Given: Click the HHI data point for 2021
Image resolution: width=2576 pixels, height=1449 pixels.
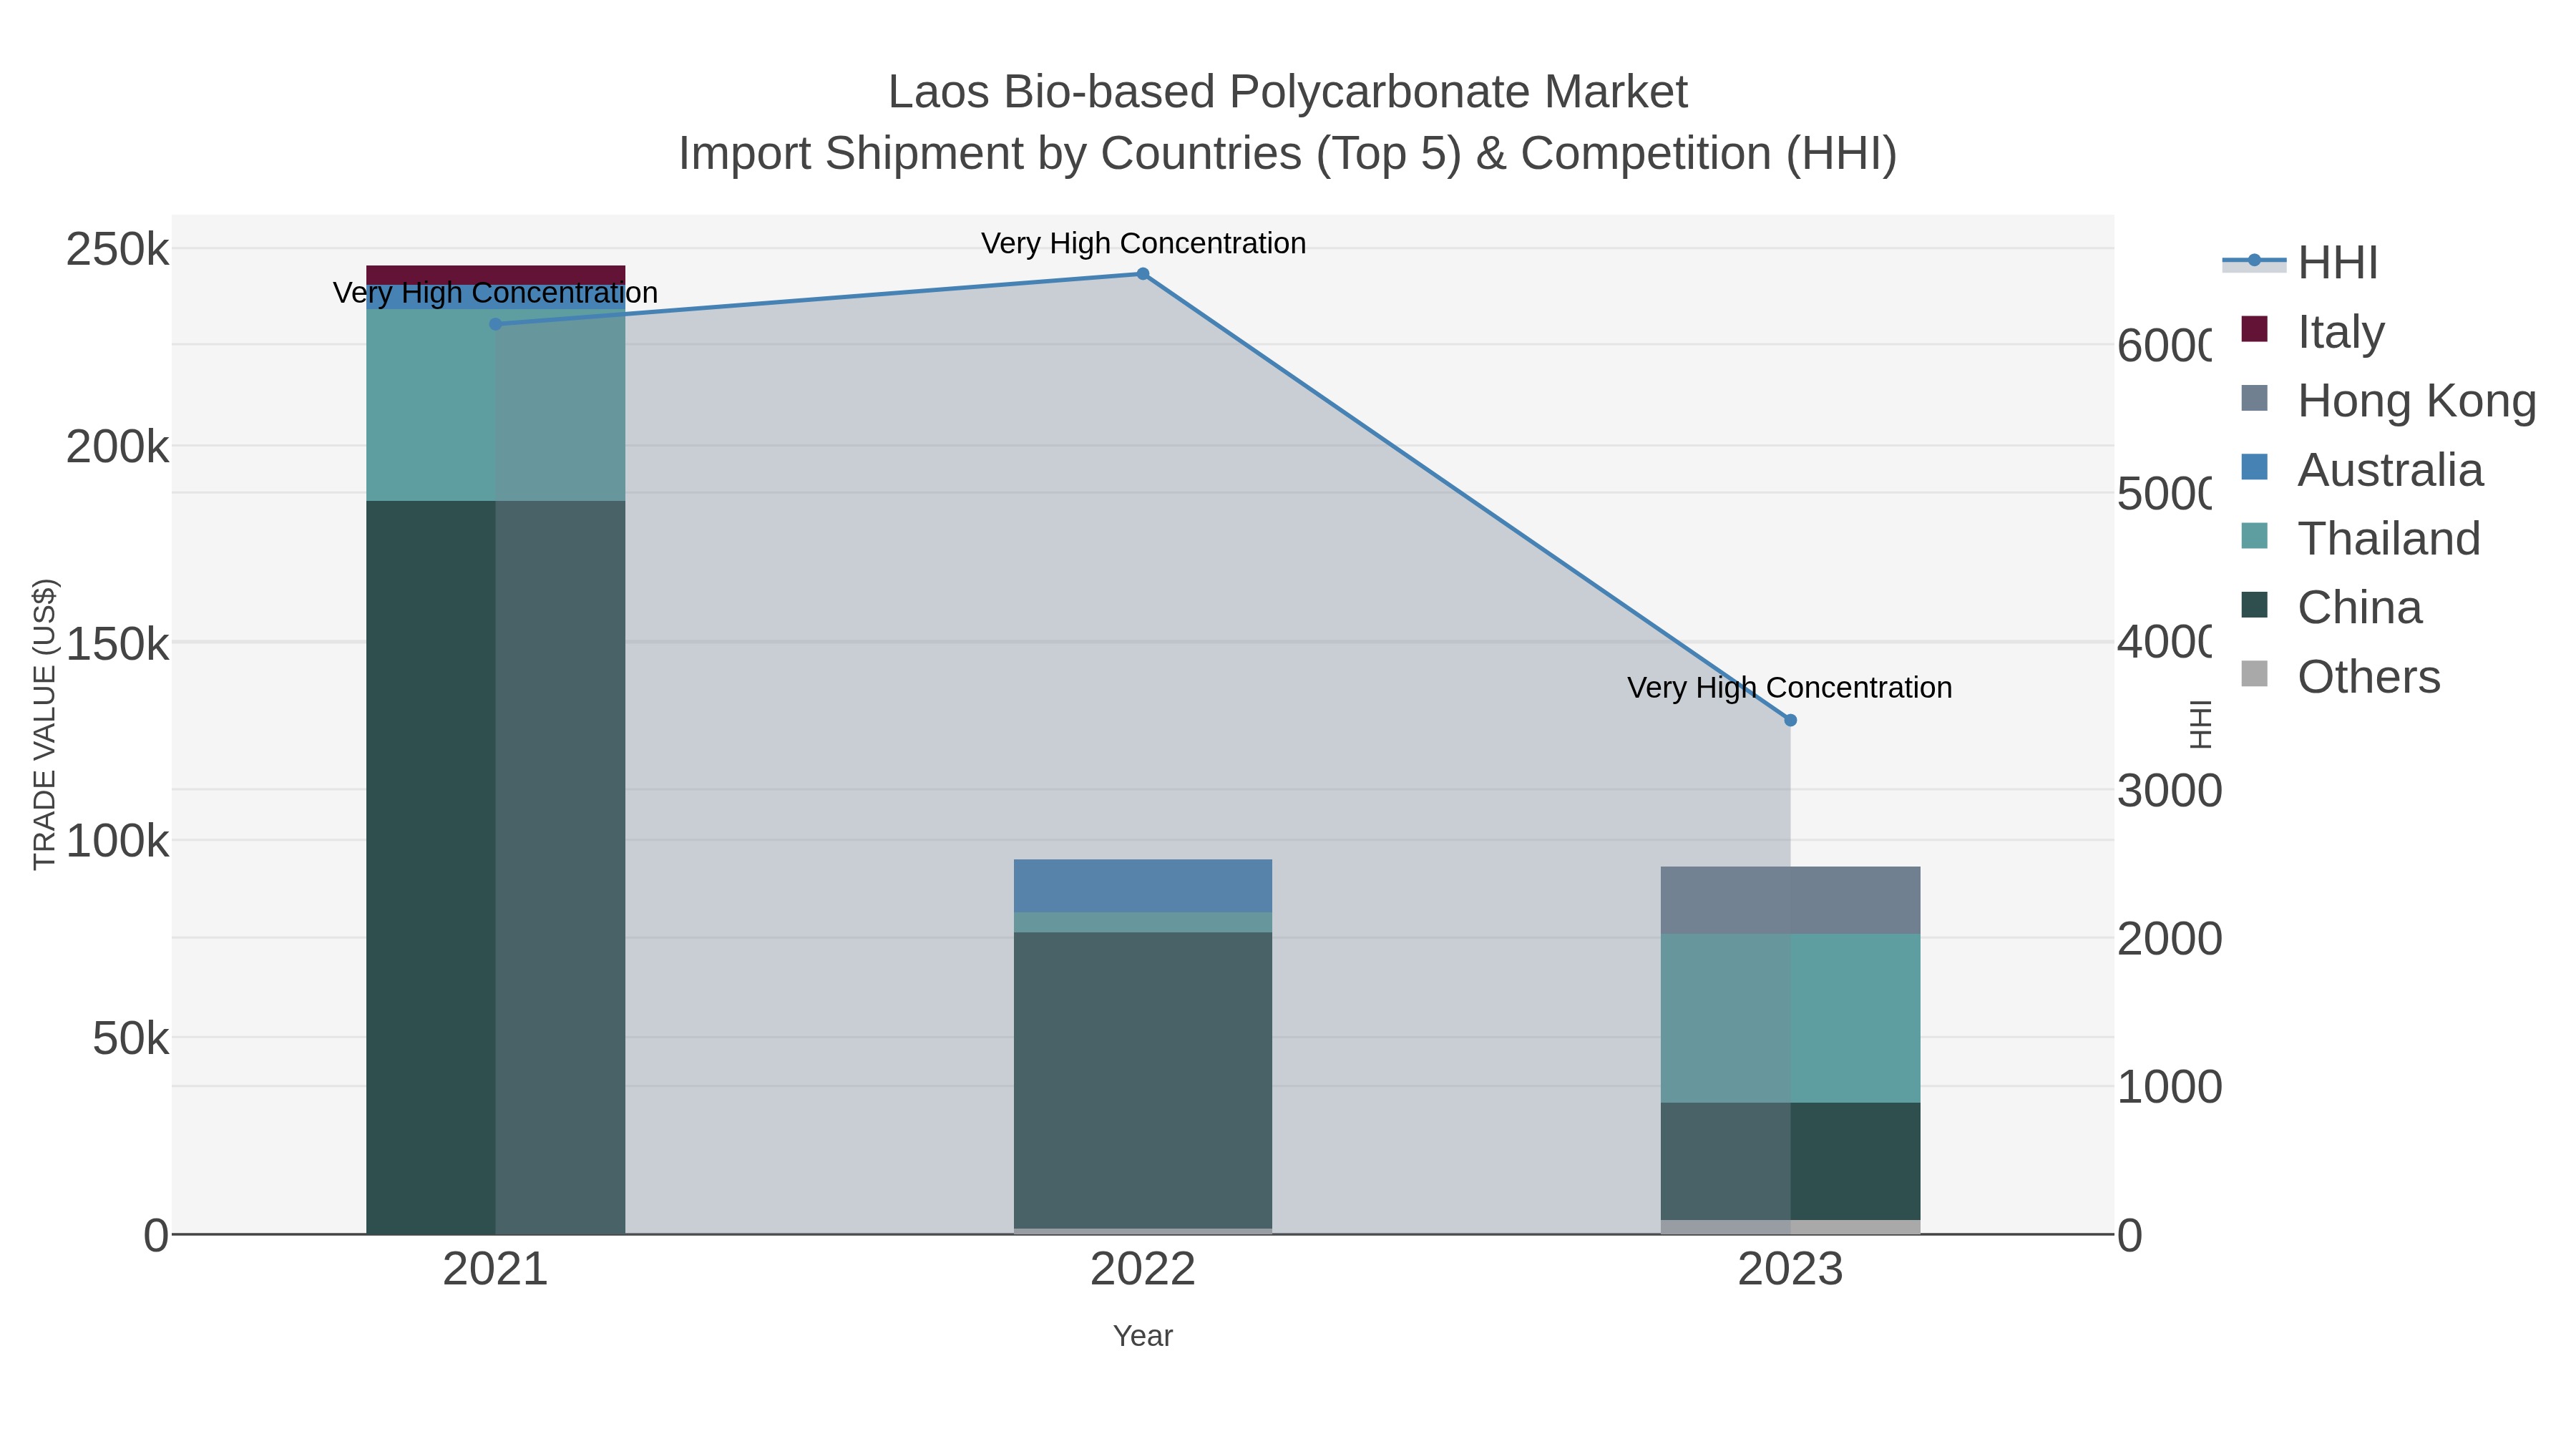Looking at the screenshot, I should (495, 324).
